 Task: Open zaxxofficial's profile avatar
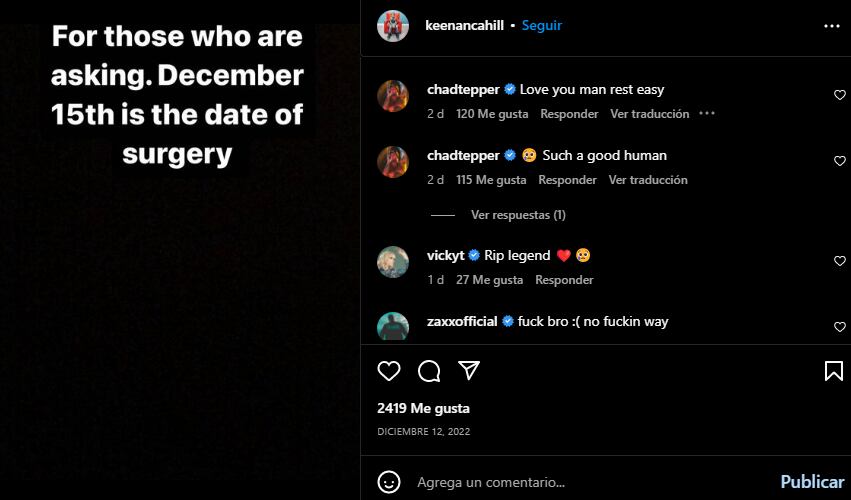tap(393, 327)
